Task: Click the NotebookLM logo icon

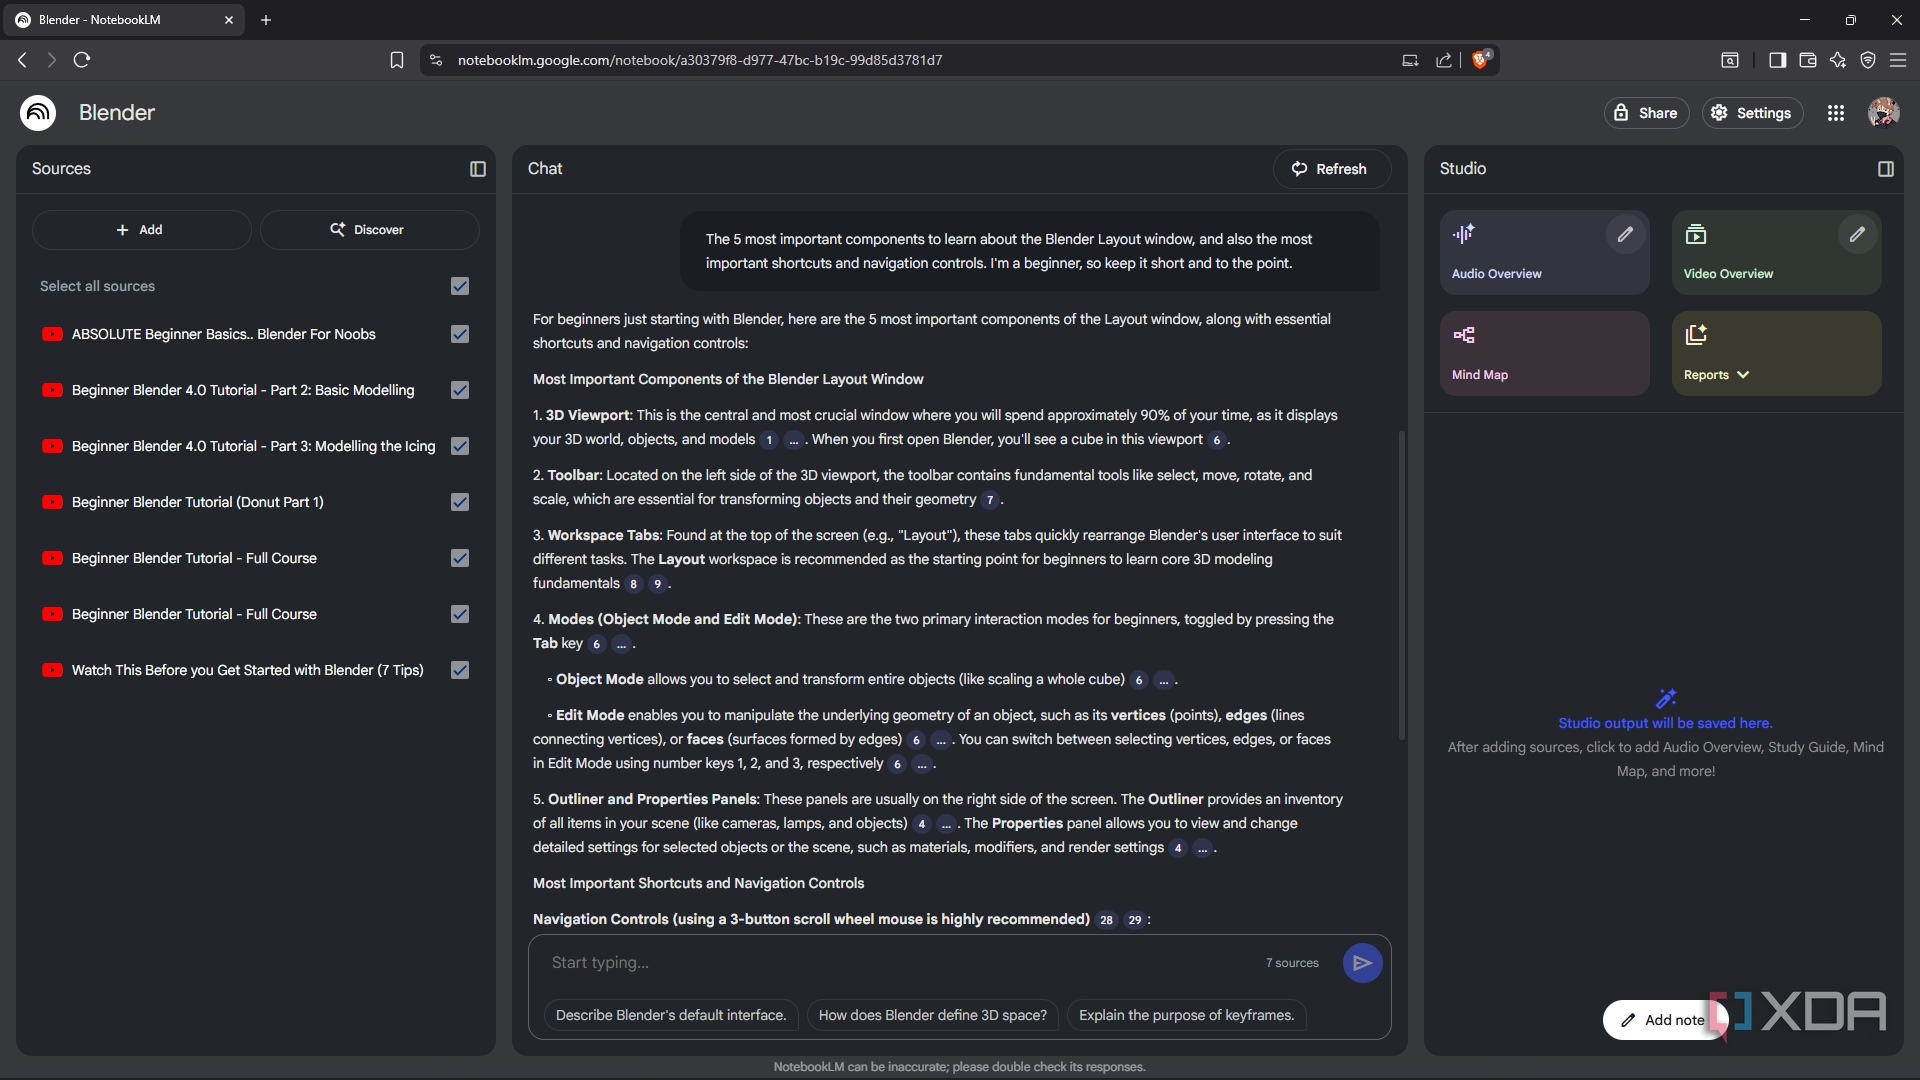Action: tap(38, 113)
